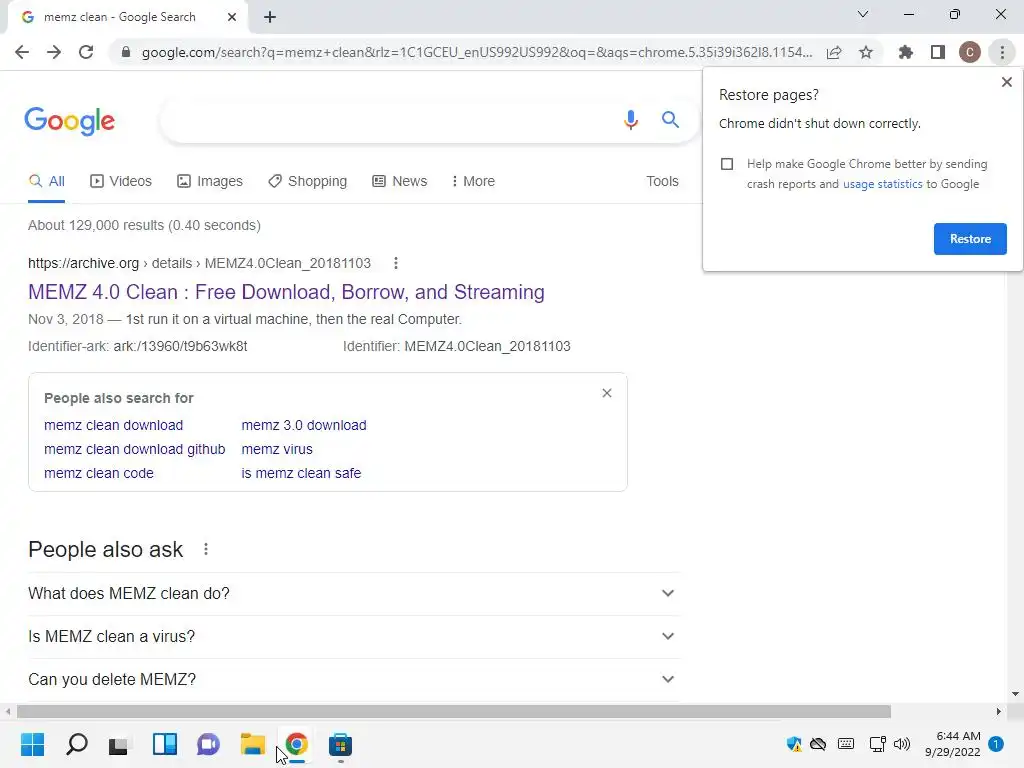Click the horizontal scrollbar thumb
The height and width of the screenshot is (768, 1024).
coord(454,711)
